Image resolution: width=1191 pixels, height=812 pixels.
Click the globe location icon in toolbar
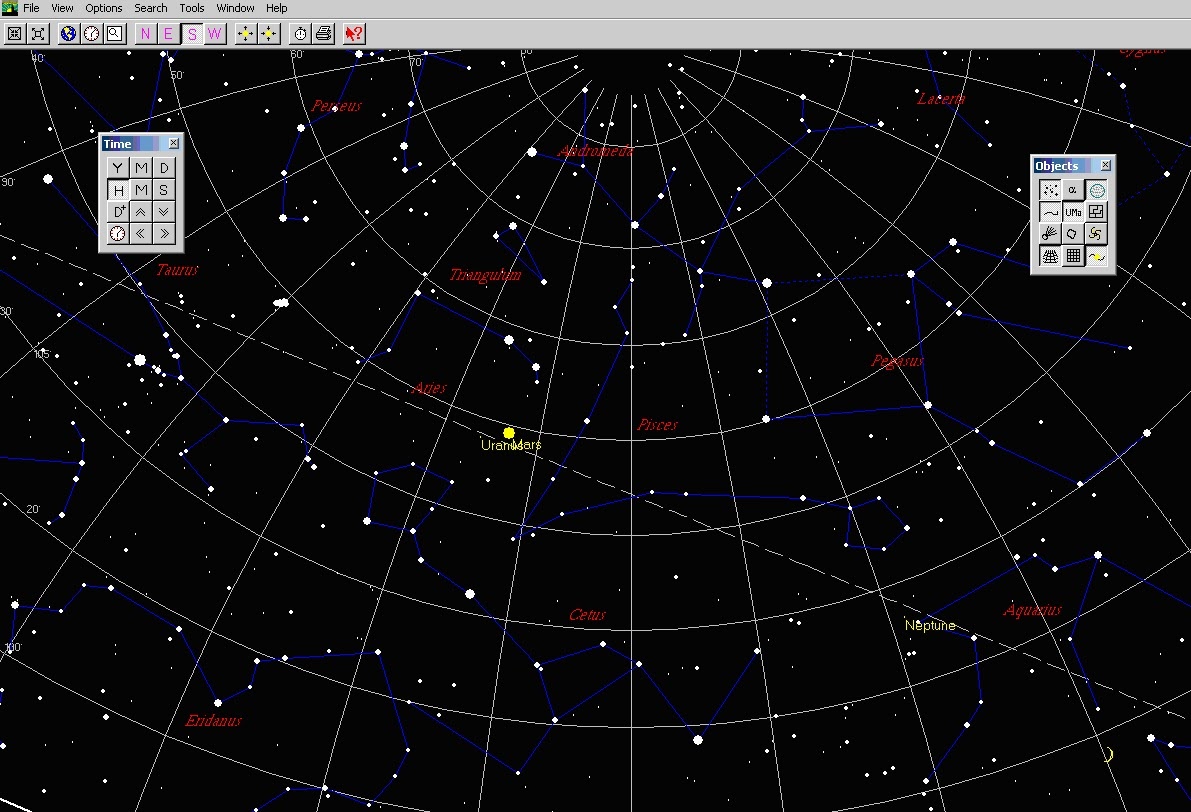tap(68, 33)
